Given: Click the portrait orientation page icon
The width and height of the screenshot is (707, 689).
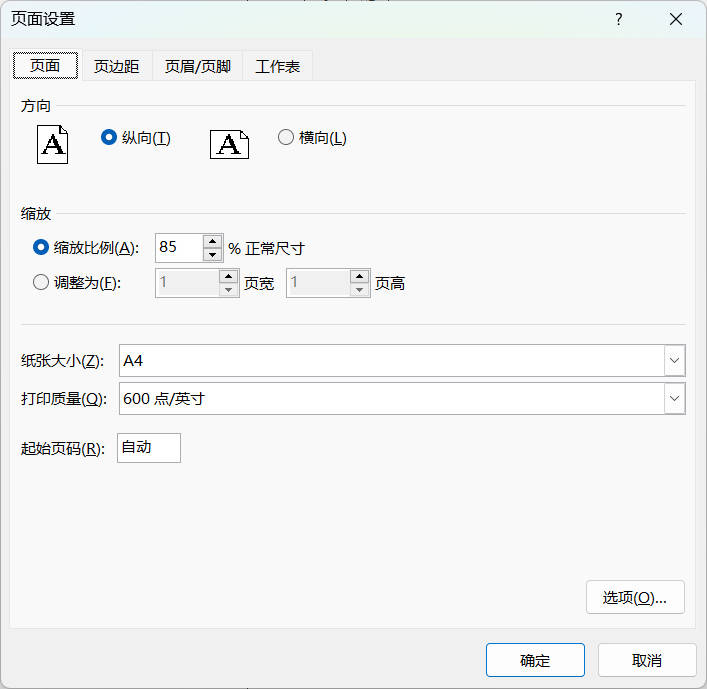Looking at the screenshot, I should [x=52, y=144].
